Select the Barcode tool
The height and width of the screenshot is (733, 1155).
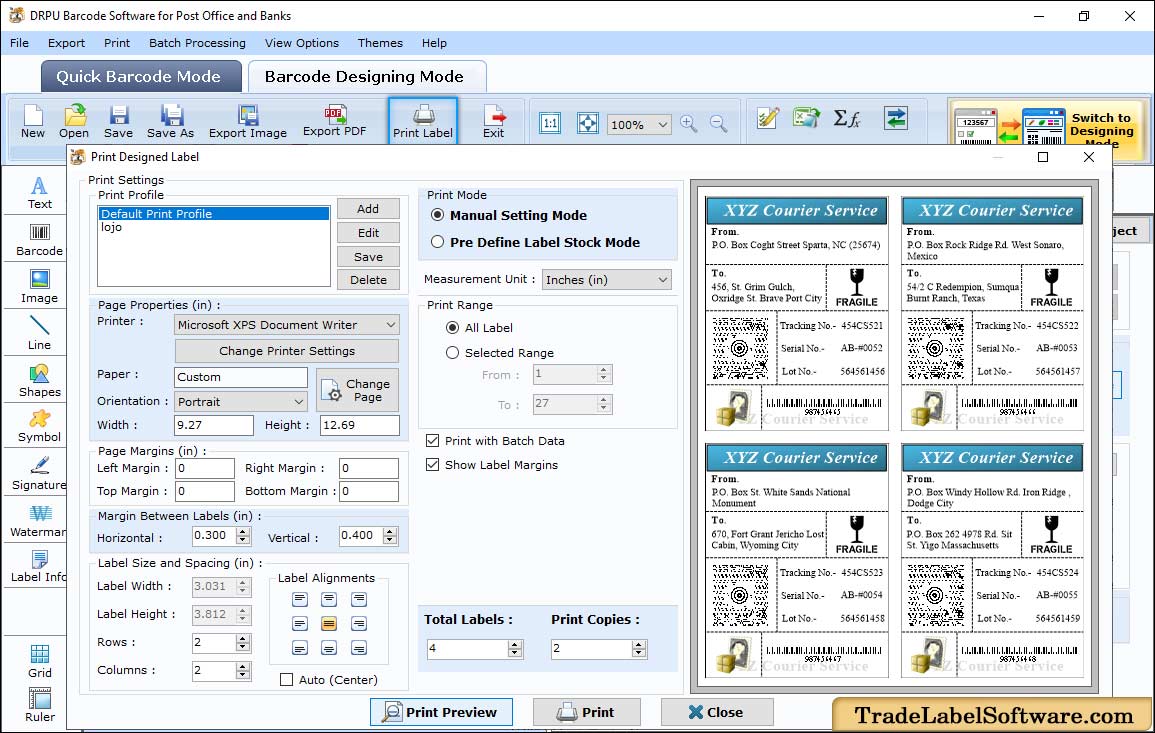[40, 240]
